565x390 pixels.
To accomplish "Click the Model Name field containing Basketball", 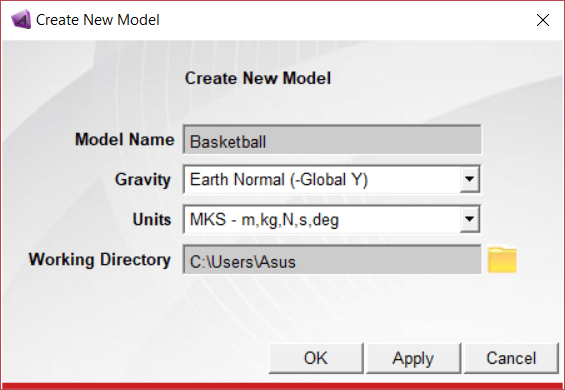I will click(332, 139).
